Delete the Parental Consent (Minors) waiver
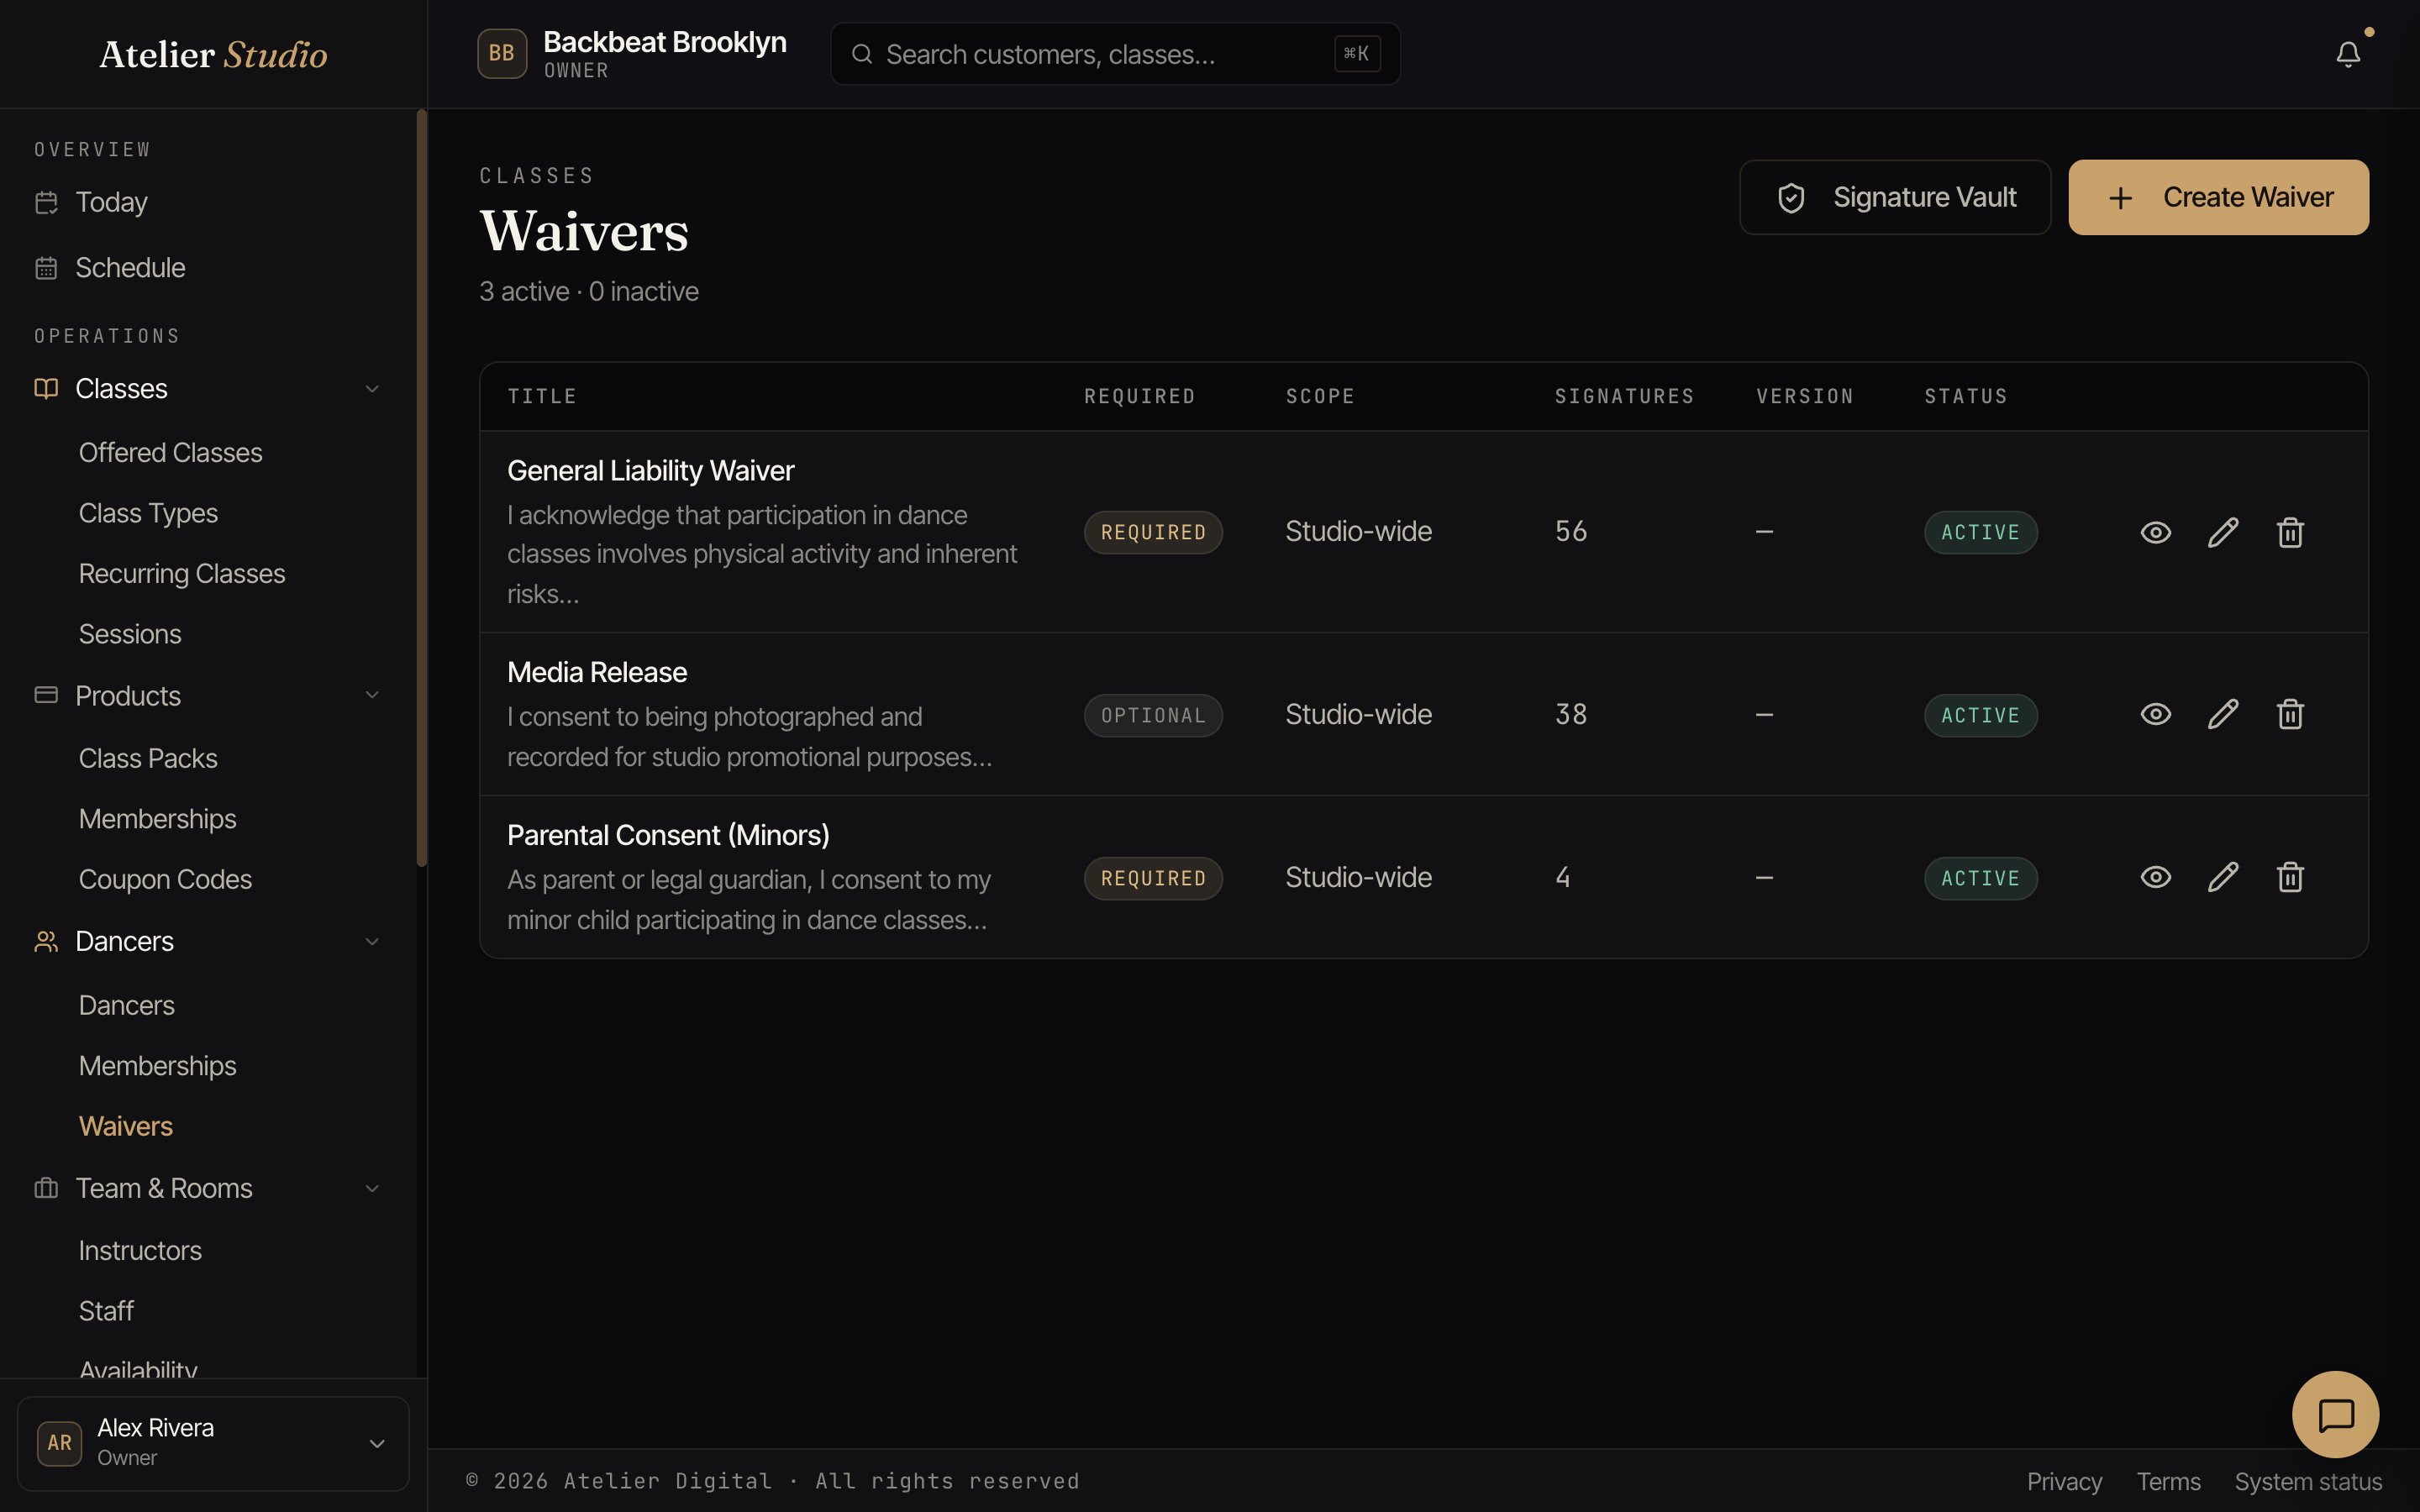This screenshot has width=2420, height=1512. point(2290,877)
